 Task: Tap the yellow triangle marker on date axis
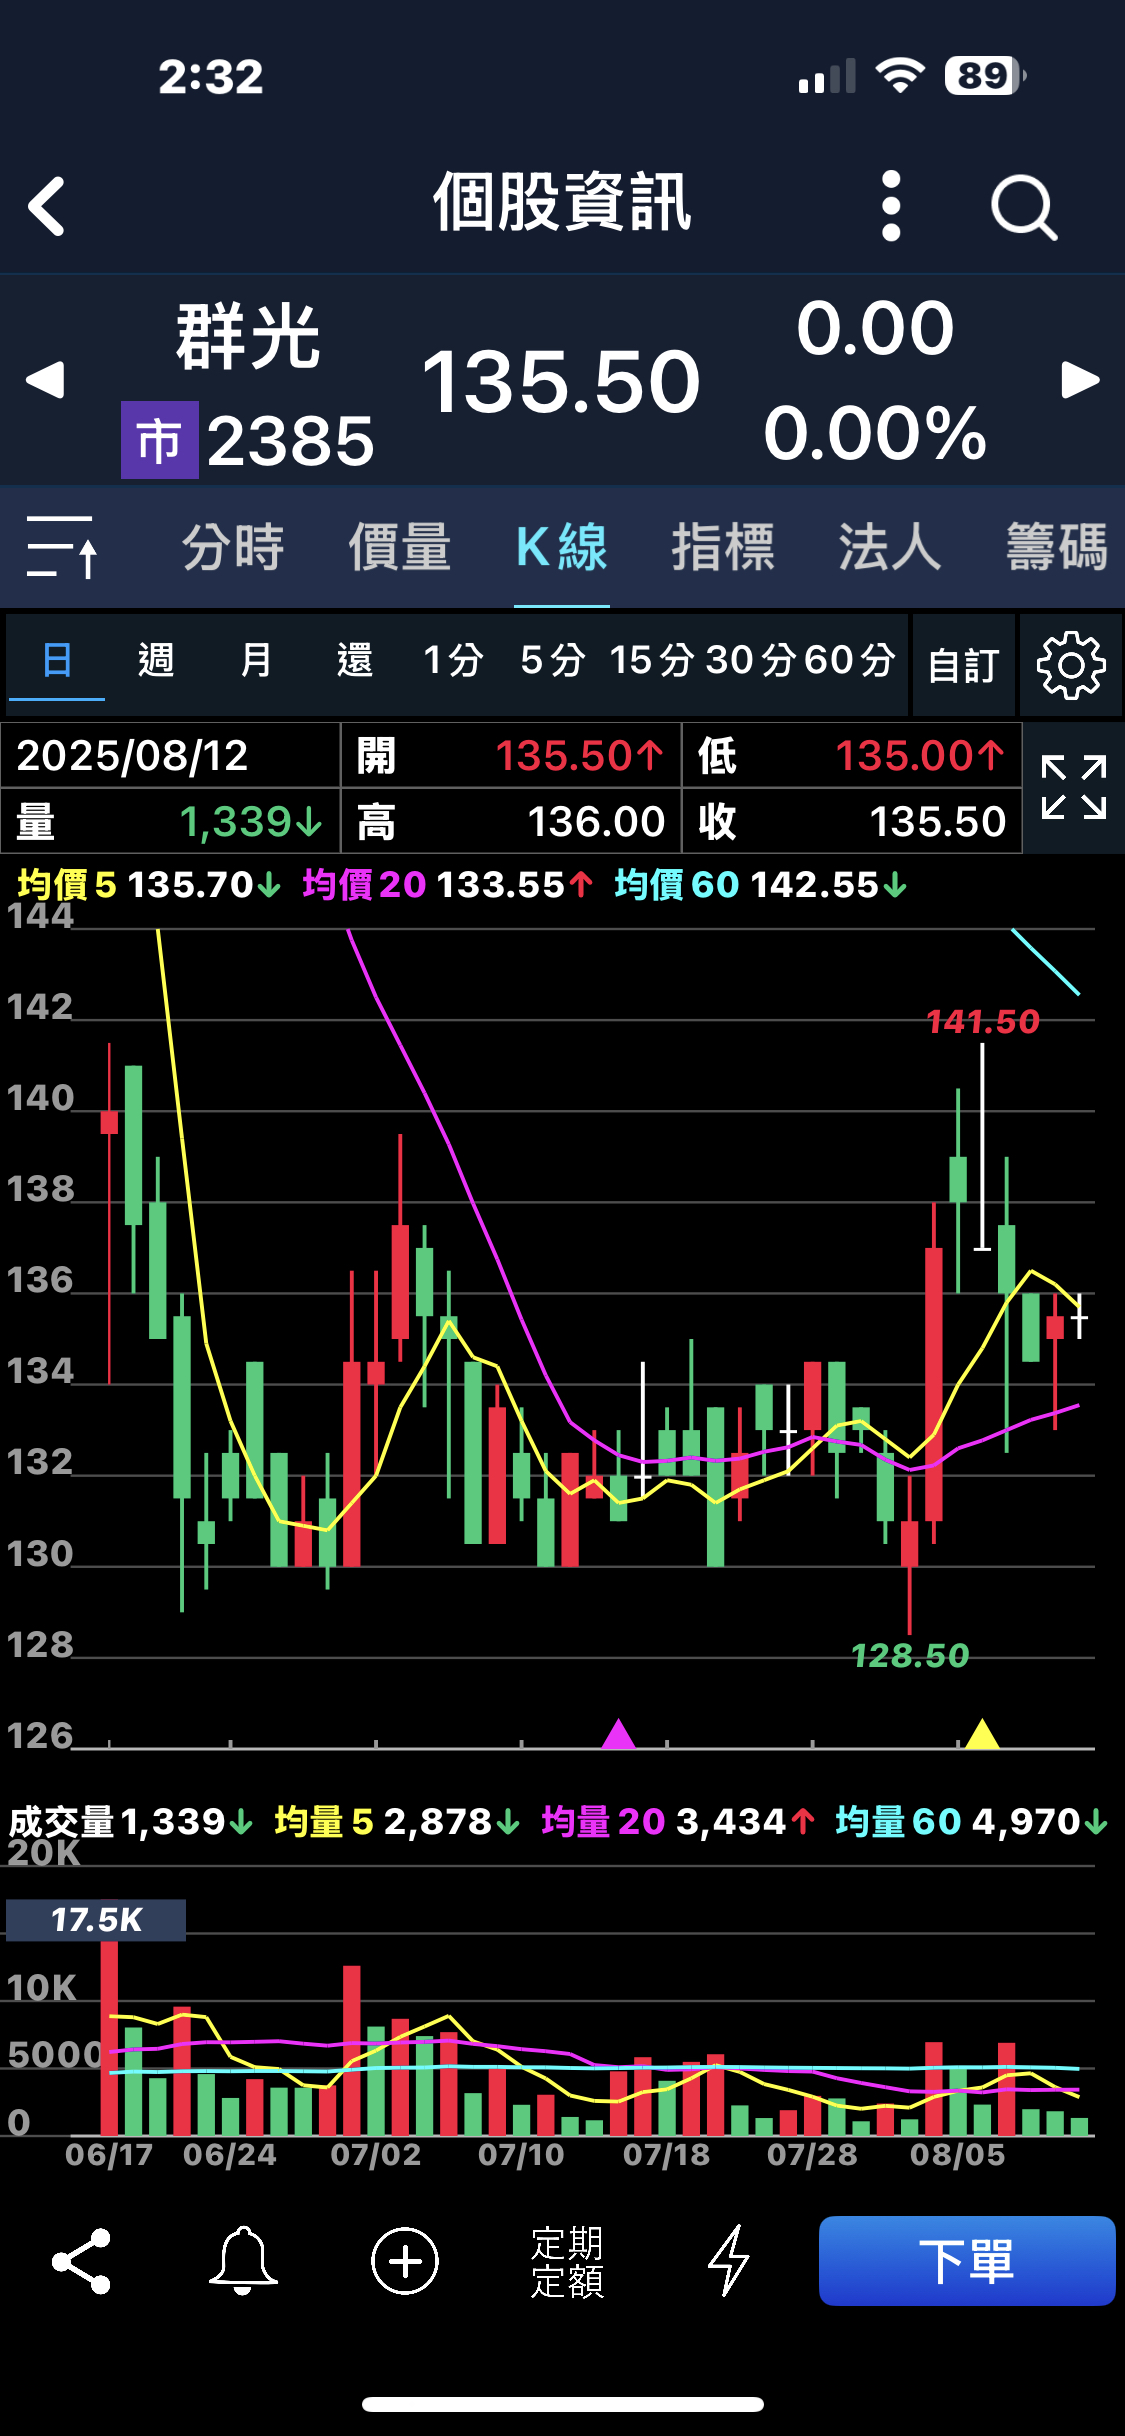(x=983, y=1734)
